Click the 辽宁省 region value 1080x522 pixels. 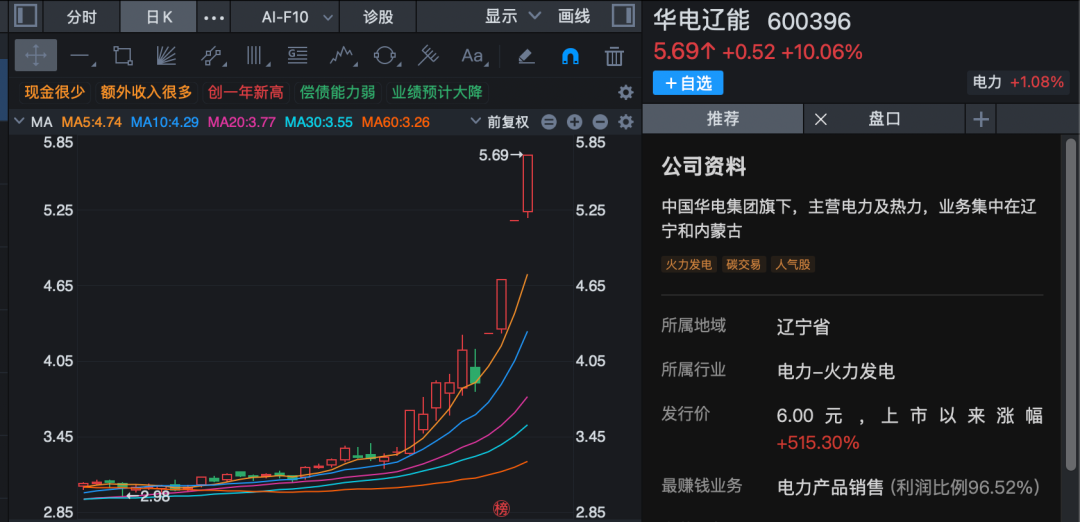pos(803,326)
